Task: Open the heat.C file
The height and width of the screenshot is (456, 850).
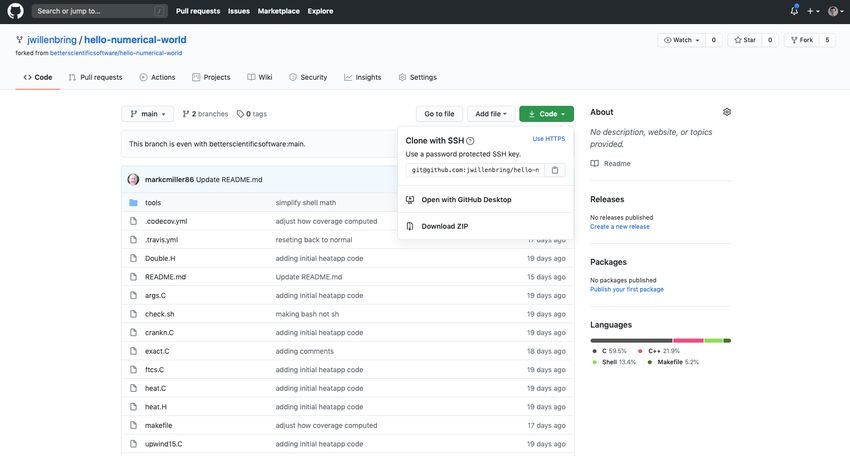Action: point(156,388)
